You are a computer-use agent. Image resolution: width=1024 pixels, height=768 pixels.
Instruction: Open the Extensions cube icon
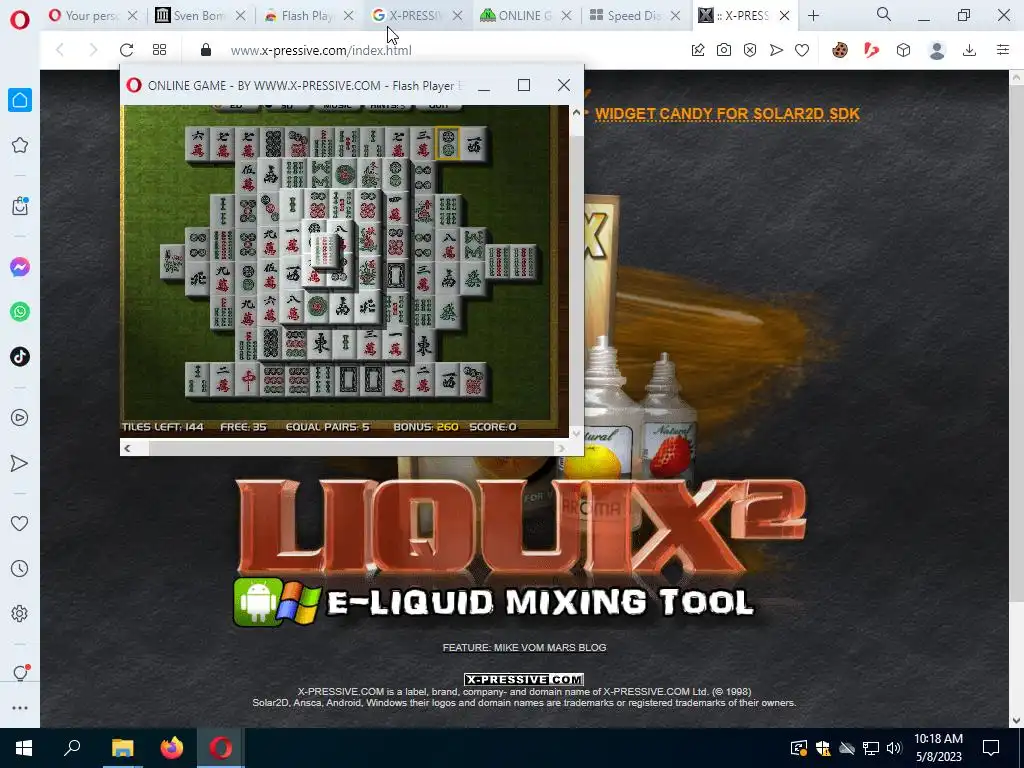[903, 50]
